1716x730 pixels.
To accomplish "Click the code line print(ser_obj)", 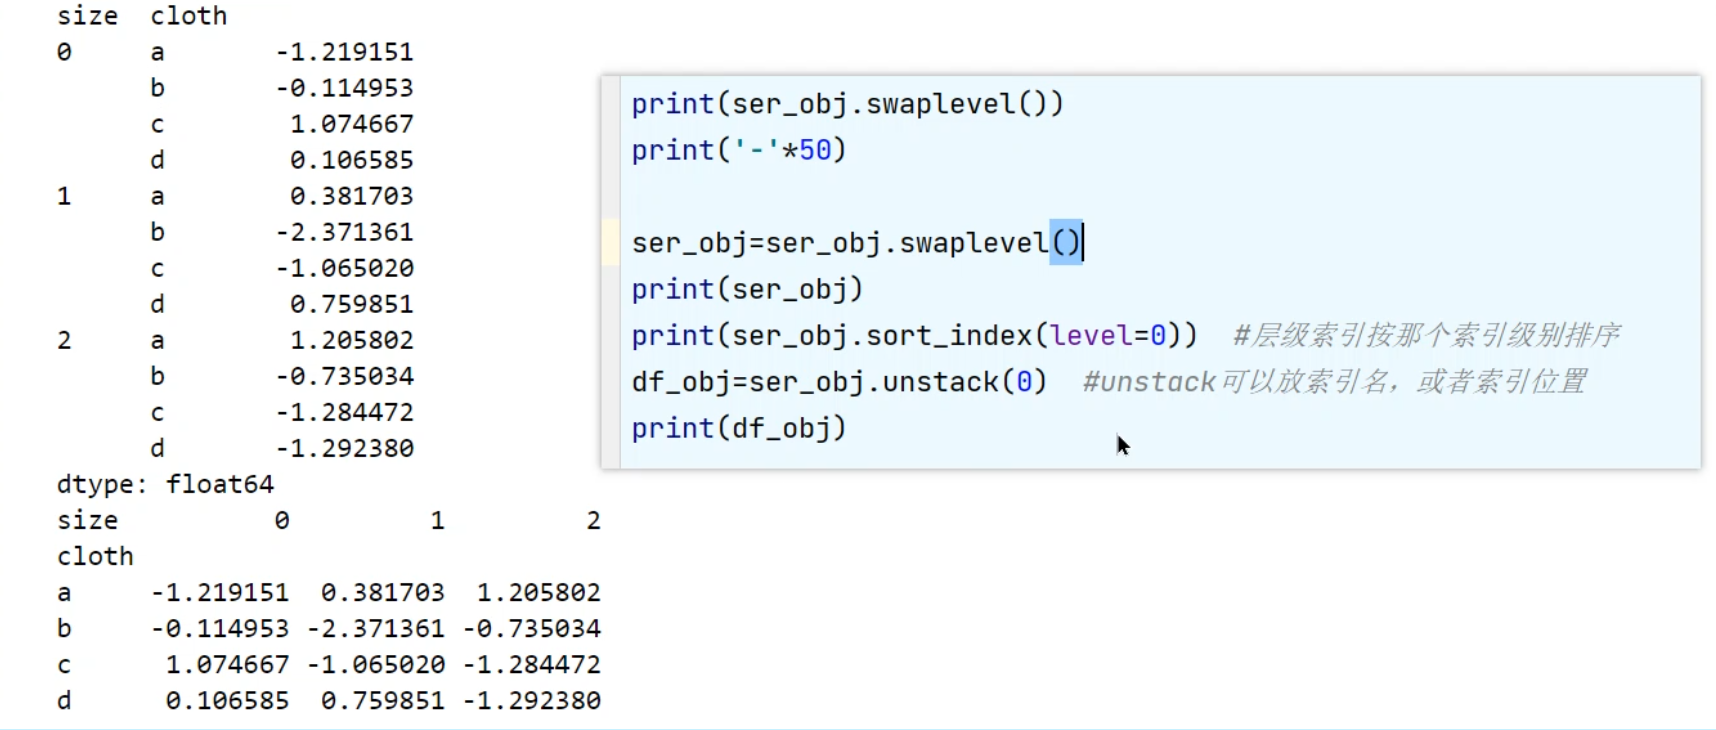I will (747, 289).
